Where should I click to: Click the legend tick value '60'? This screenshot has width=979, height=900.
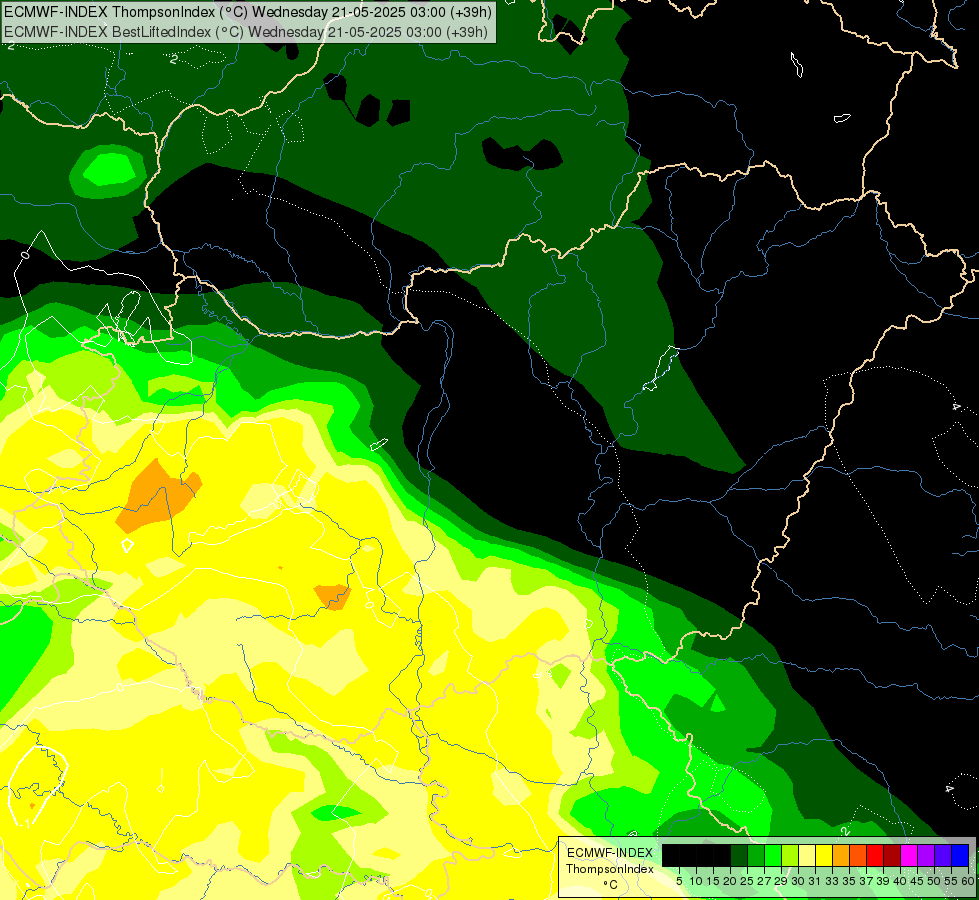968,881
